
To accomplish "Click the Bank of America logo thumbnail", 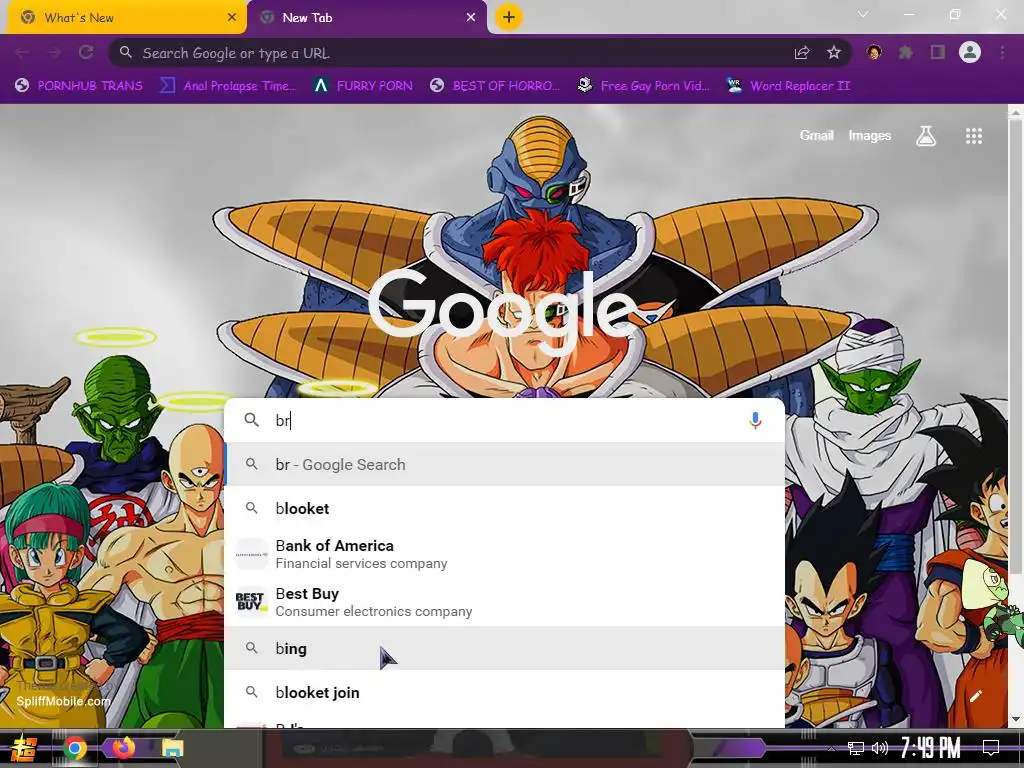I will tap(251, 554).
